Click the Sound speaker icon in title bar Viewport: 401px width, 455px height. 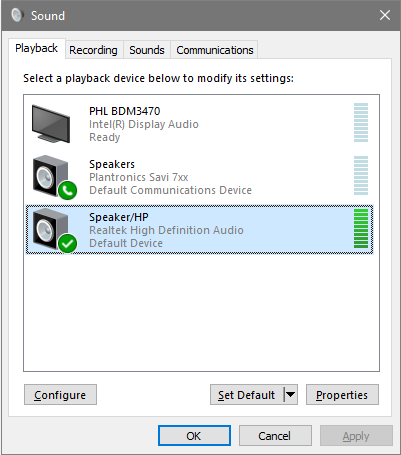(16, 15)
